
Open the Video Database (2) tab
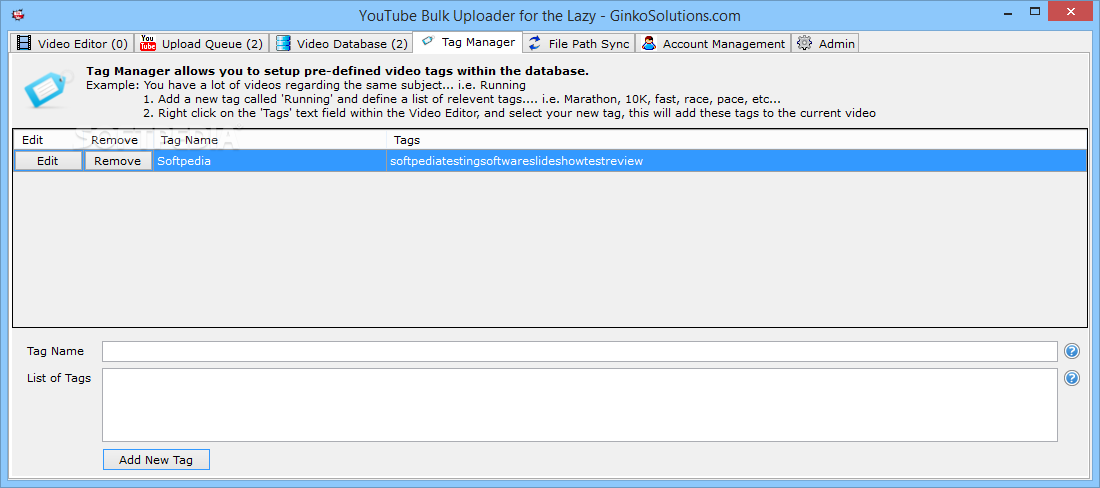pyautogui.click(x=341, y=43)
